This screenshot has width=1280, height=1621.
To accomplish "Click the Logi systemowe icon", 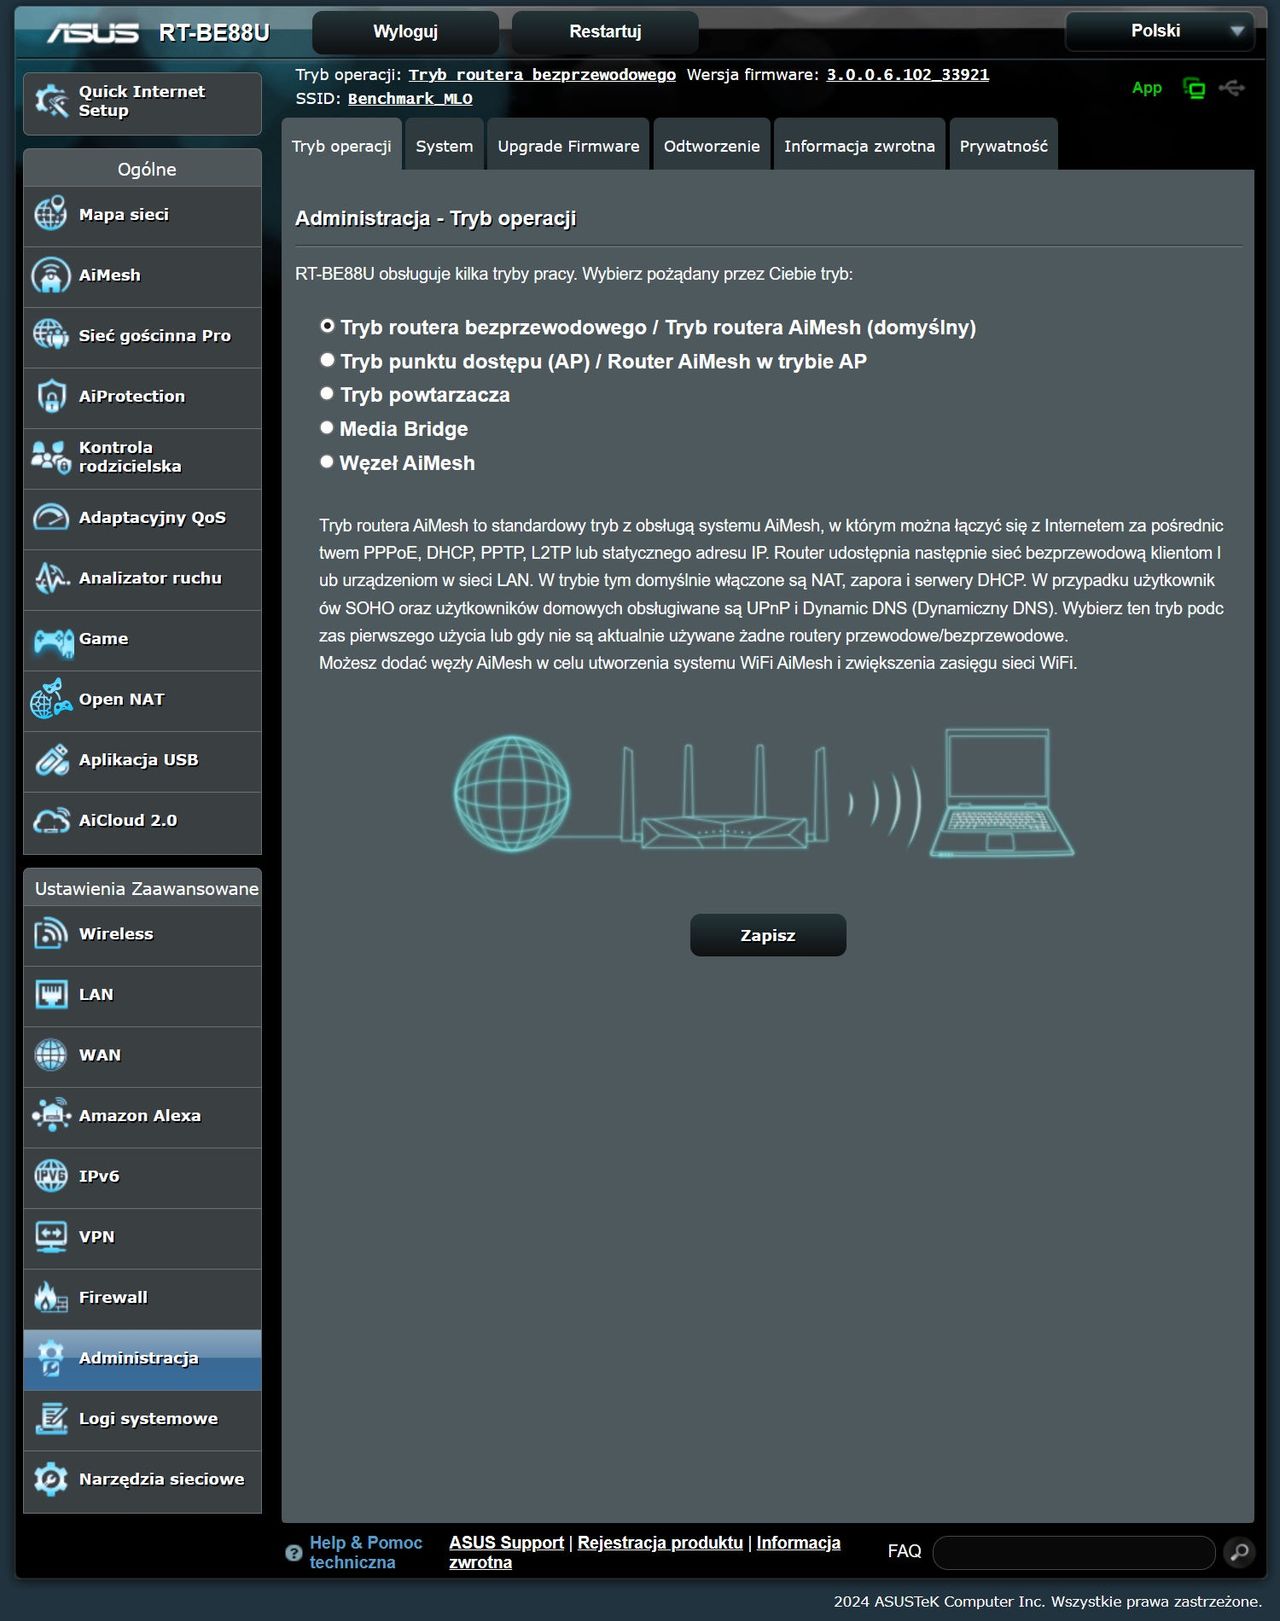I will click(x=50, y=1418).
